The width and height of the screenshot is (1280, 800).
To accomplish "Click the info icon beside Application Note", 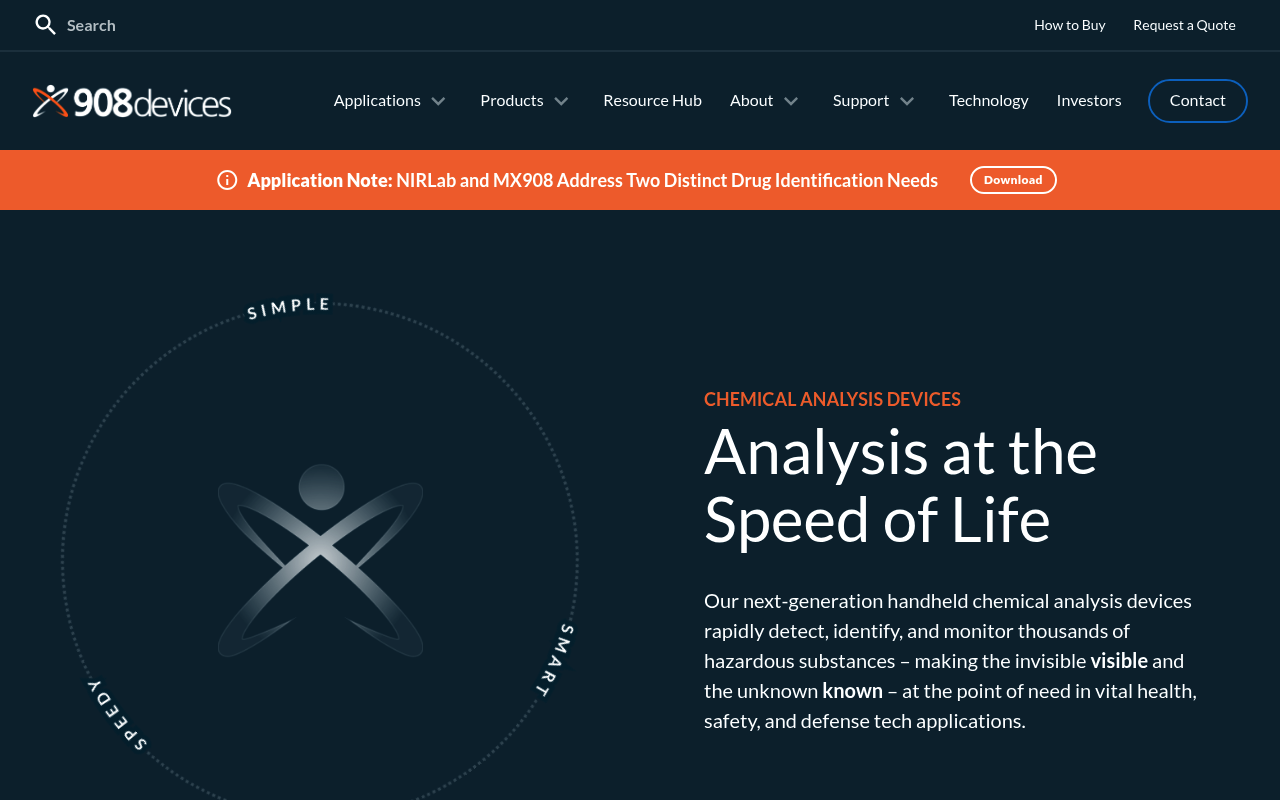I will [x=227, y=180].
